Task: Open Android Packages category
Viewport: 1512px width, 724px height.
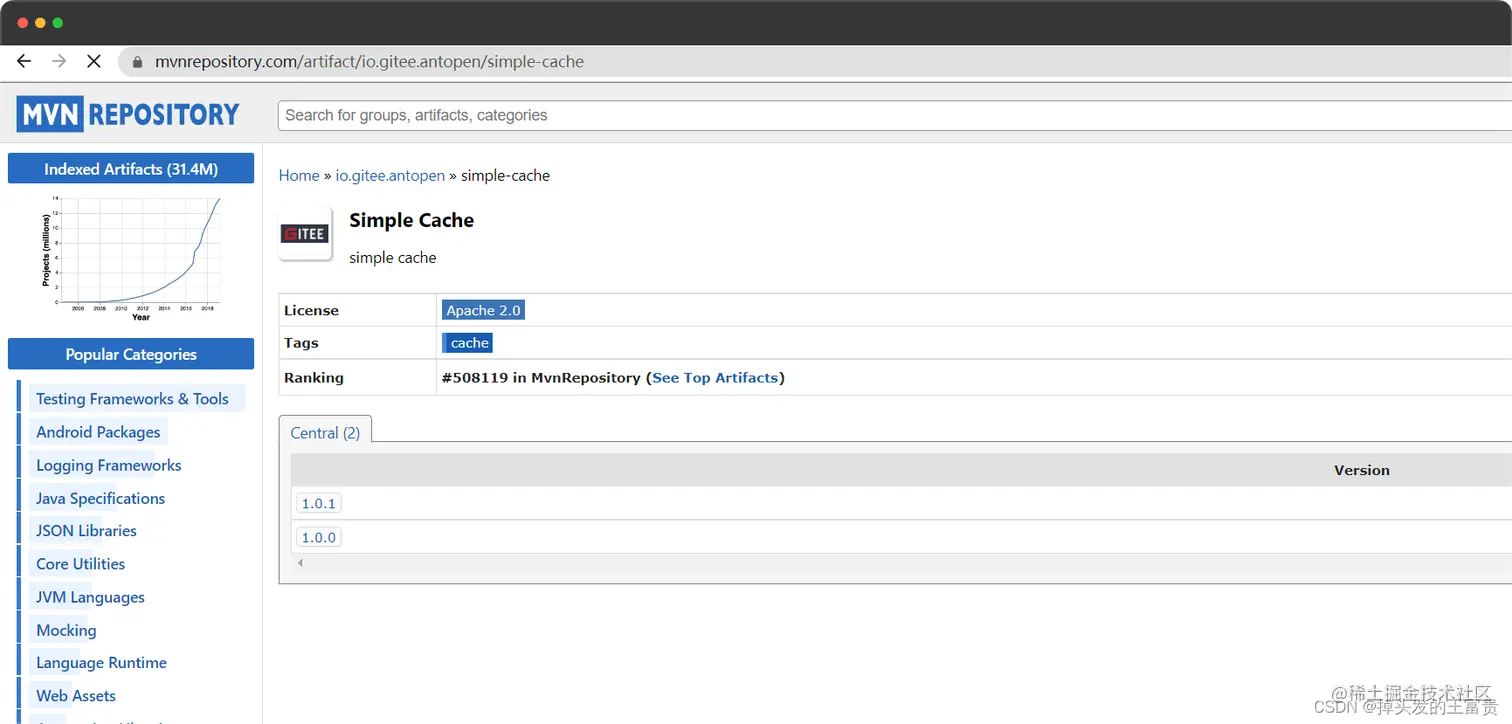Action: coord(98,431)
